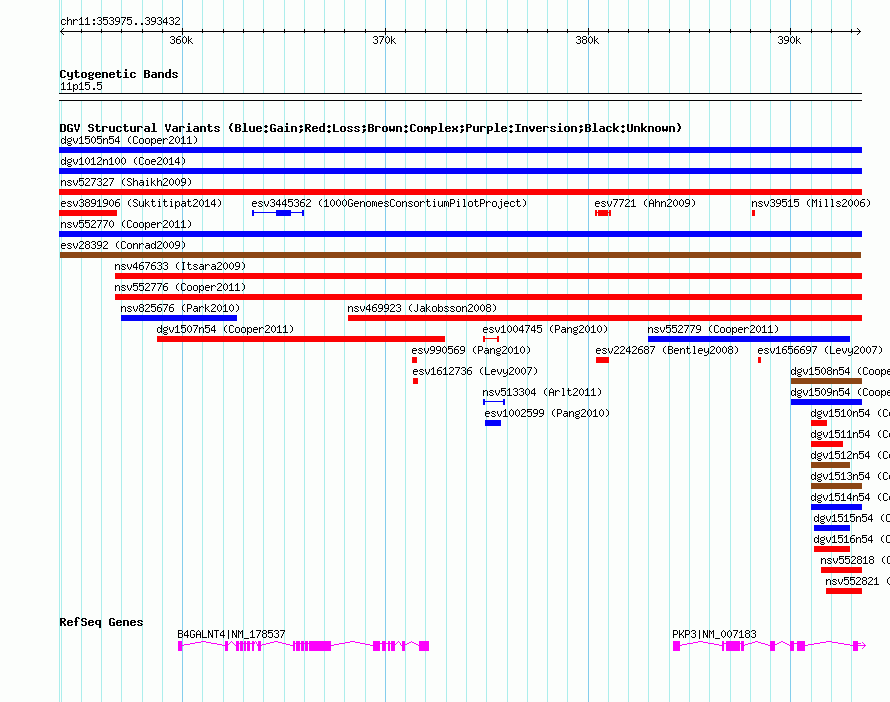Image resolution: width=890 pixels, height=702 pixels.
Task: Click esv1656697 (Levy2007) label
Action: [820, 350]
